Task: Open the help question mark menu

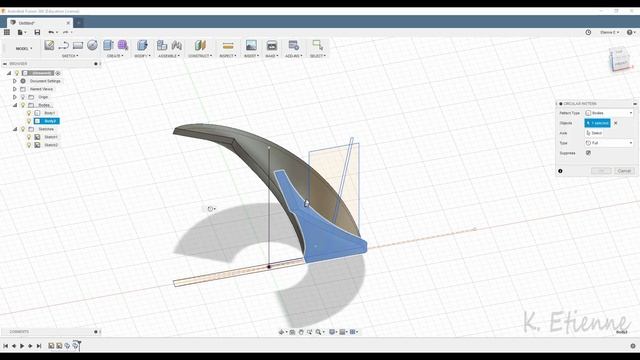Action: point(630,32)
